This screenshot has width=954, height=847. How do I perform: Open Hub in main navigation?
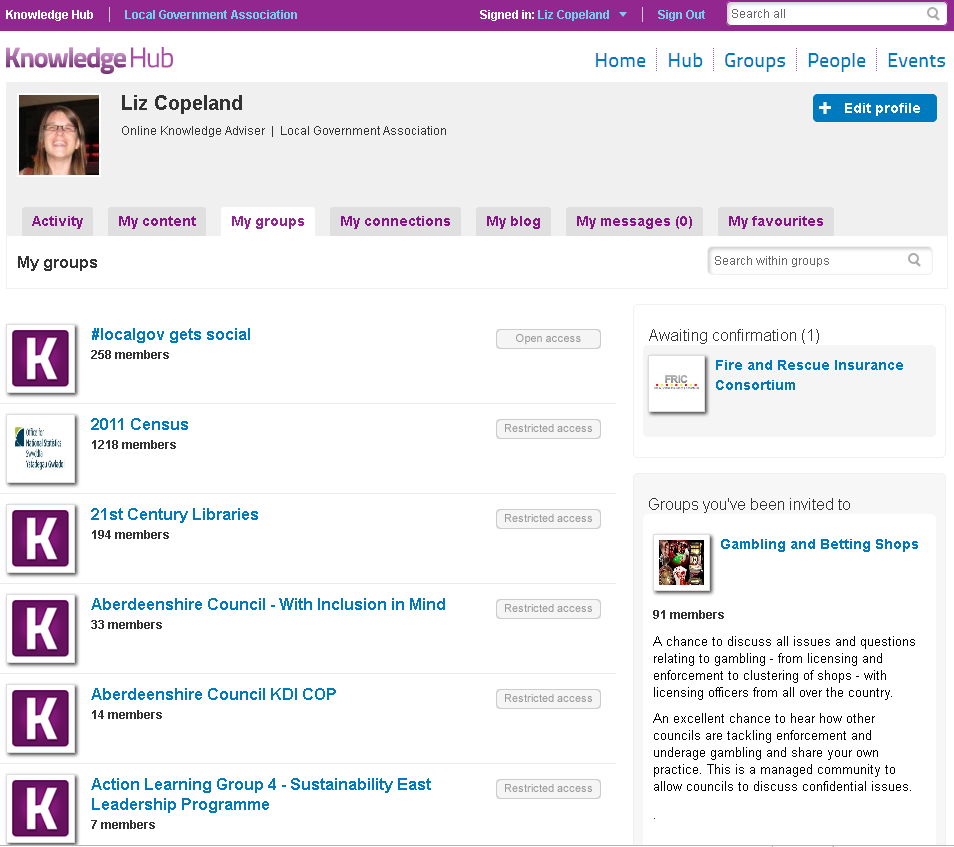coord(685,60)
